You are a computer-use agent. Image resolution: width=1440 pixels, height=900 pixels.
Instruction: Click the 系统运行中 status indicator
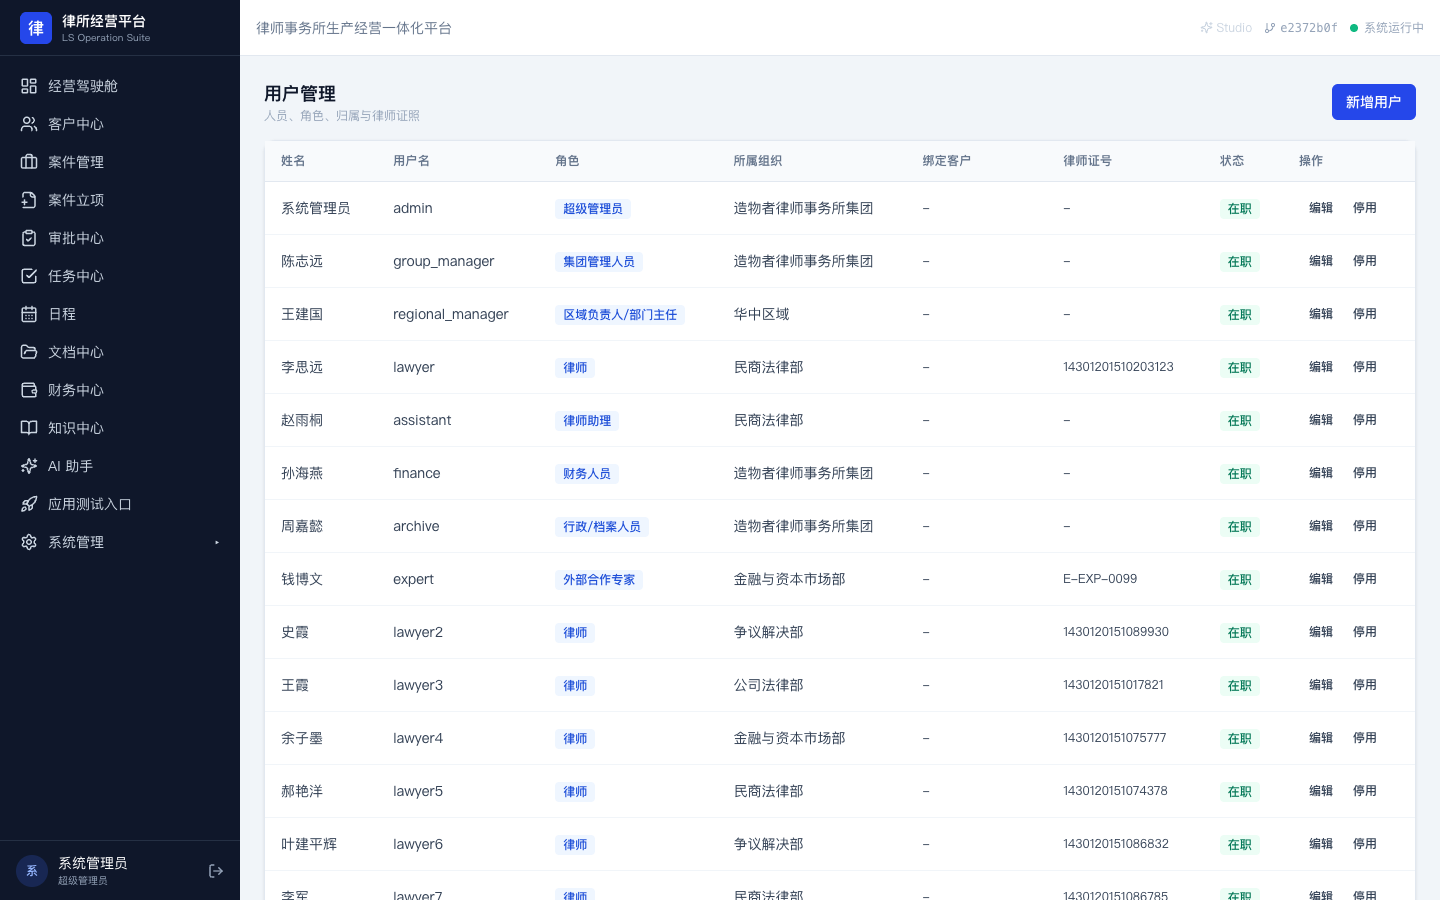pyautogui.click(x=1386, y=28)
